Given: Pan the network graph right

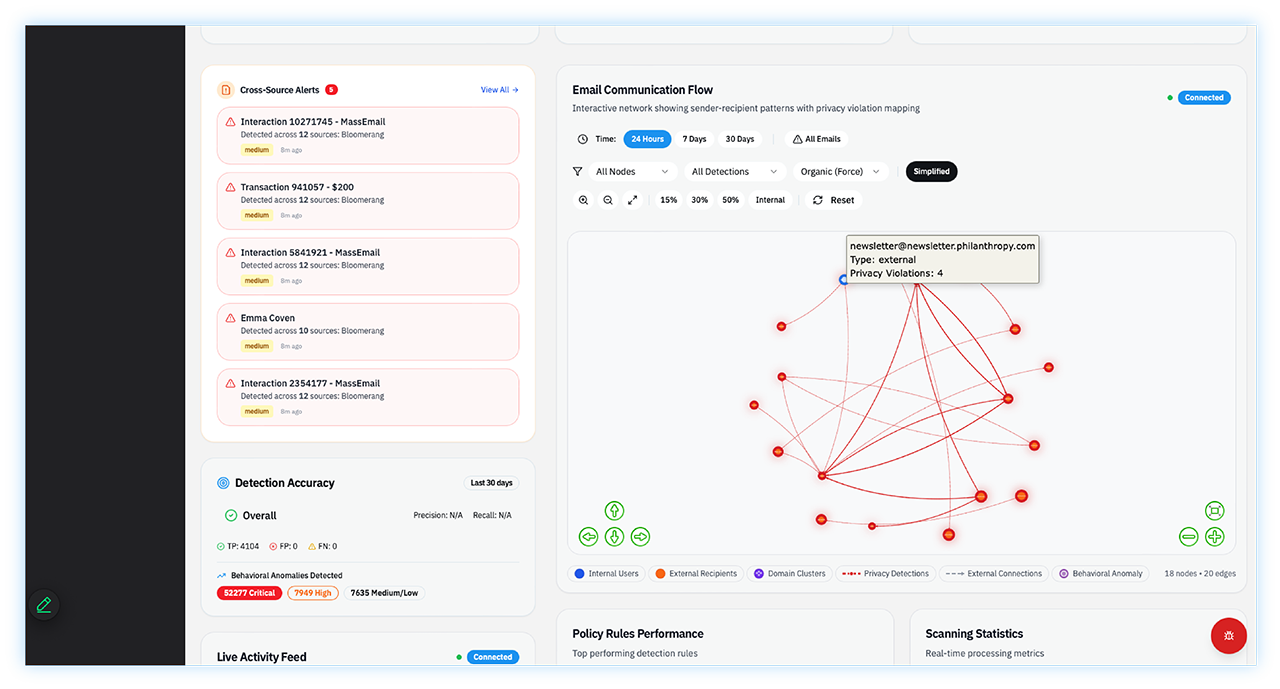Looking at the screenshot, I should [x=640, y=537].
